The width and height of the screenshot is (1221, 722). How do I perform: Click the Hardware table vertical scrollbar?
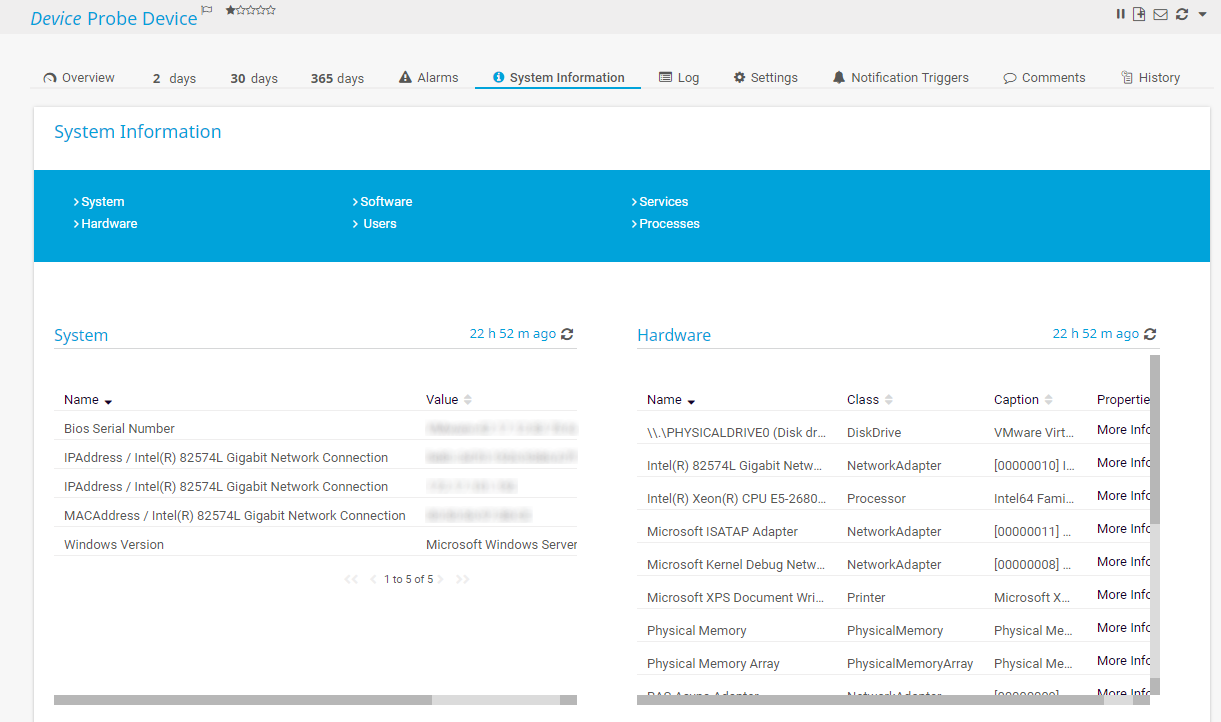click(1155, 440)
